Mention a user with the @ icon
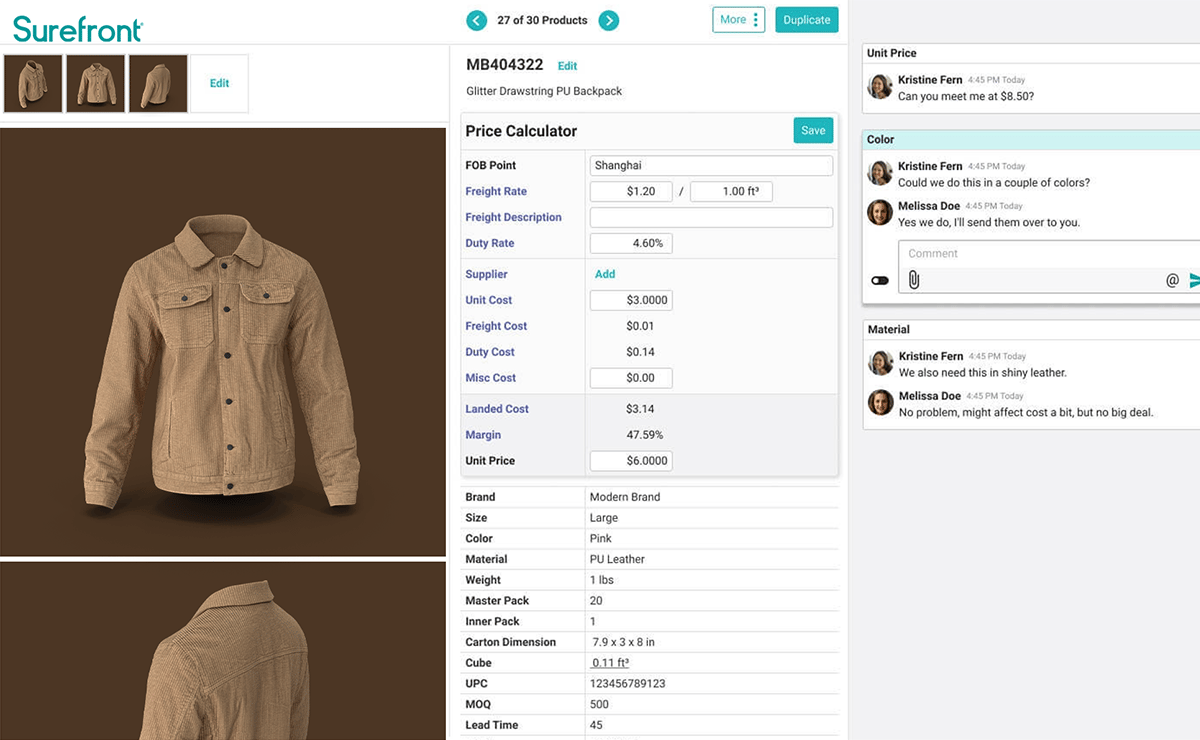This screenshot has height=740, width=1200. (x=1172, y=280)
